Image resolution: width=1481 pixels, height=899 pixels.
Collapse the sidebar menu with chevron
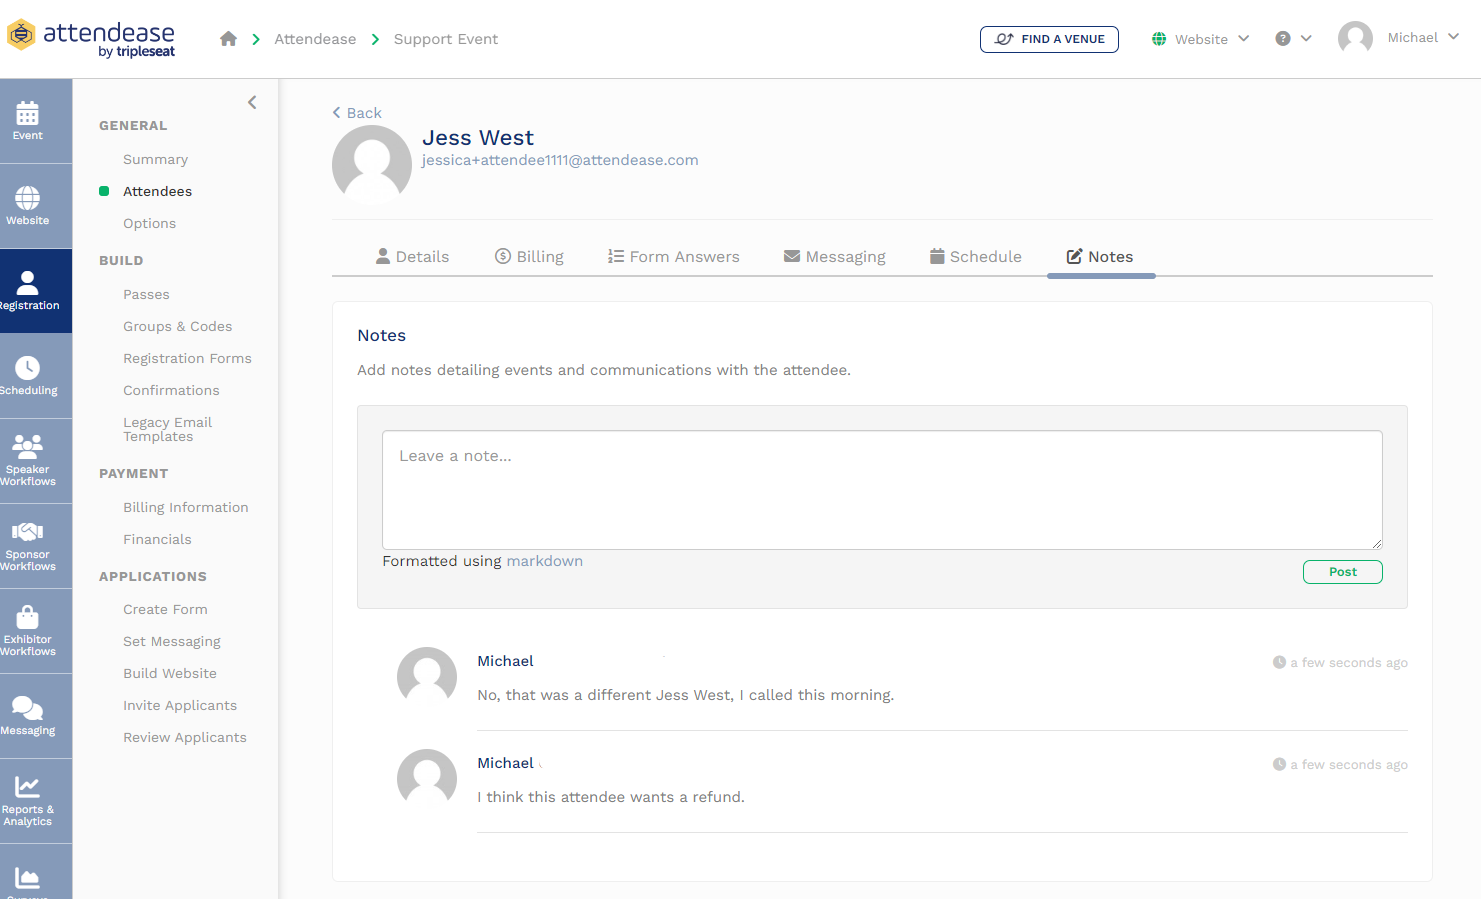click(x=252, y=102)
